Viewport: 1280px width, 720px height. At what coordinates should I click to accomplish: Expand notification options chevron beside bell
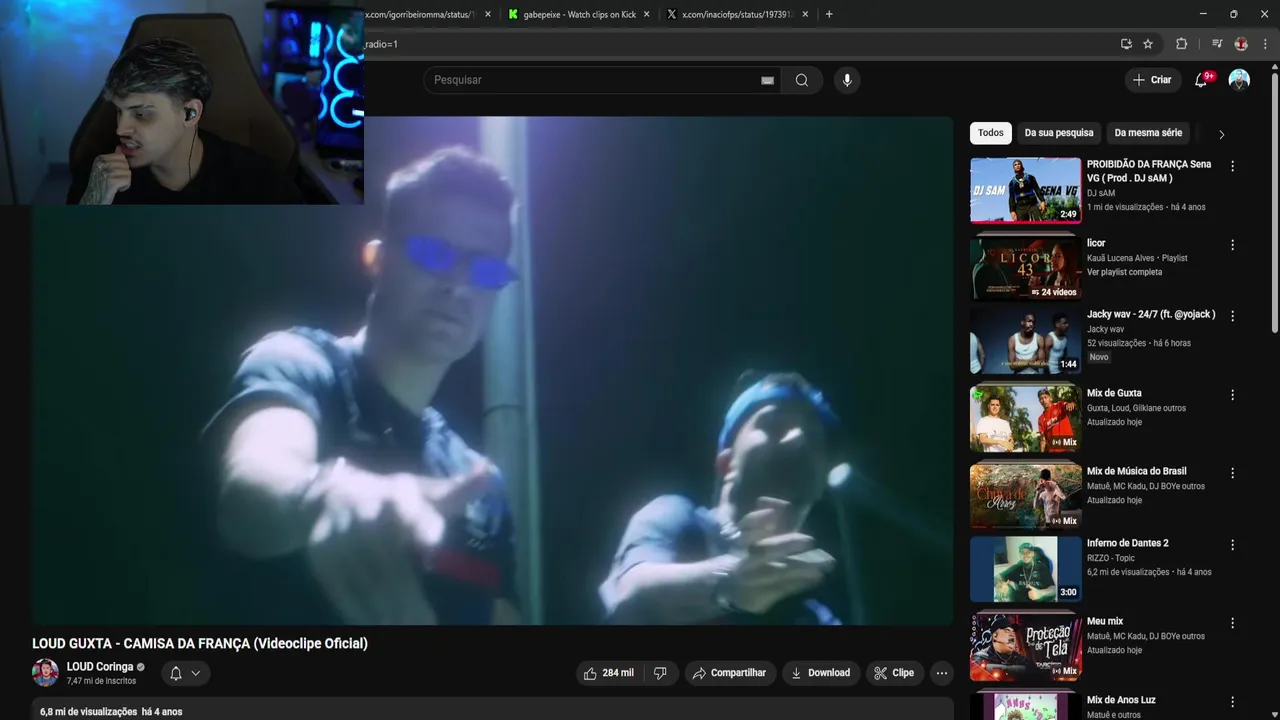(x=196, y=673)
